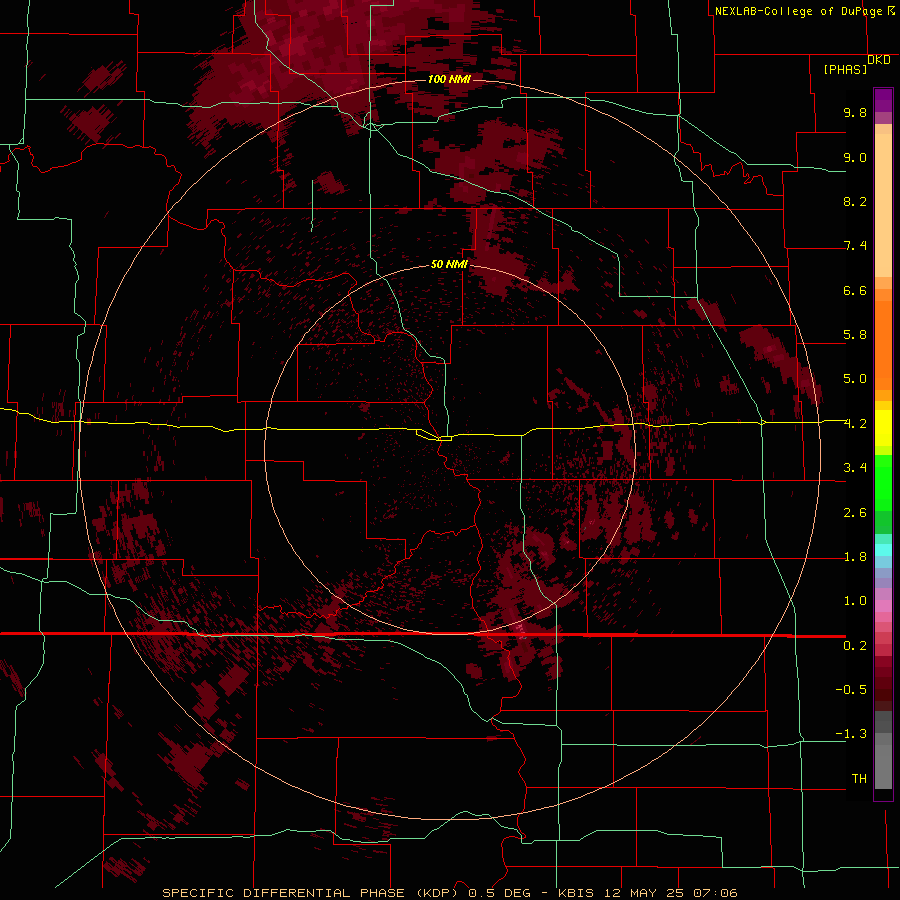Select the pink band near 1.0 on the scale

(x=883, y=606)
